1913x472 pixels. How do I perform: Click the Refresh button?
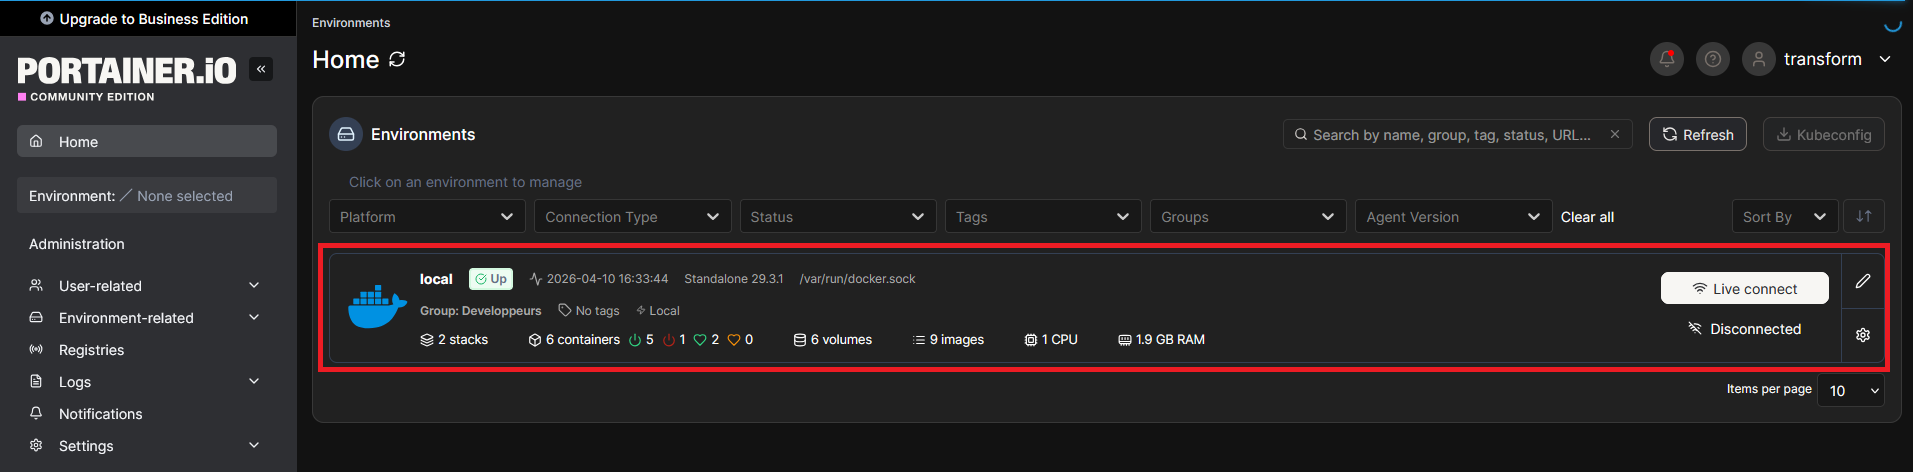pyautogui.click(x=1698, y=134)
